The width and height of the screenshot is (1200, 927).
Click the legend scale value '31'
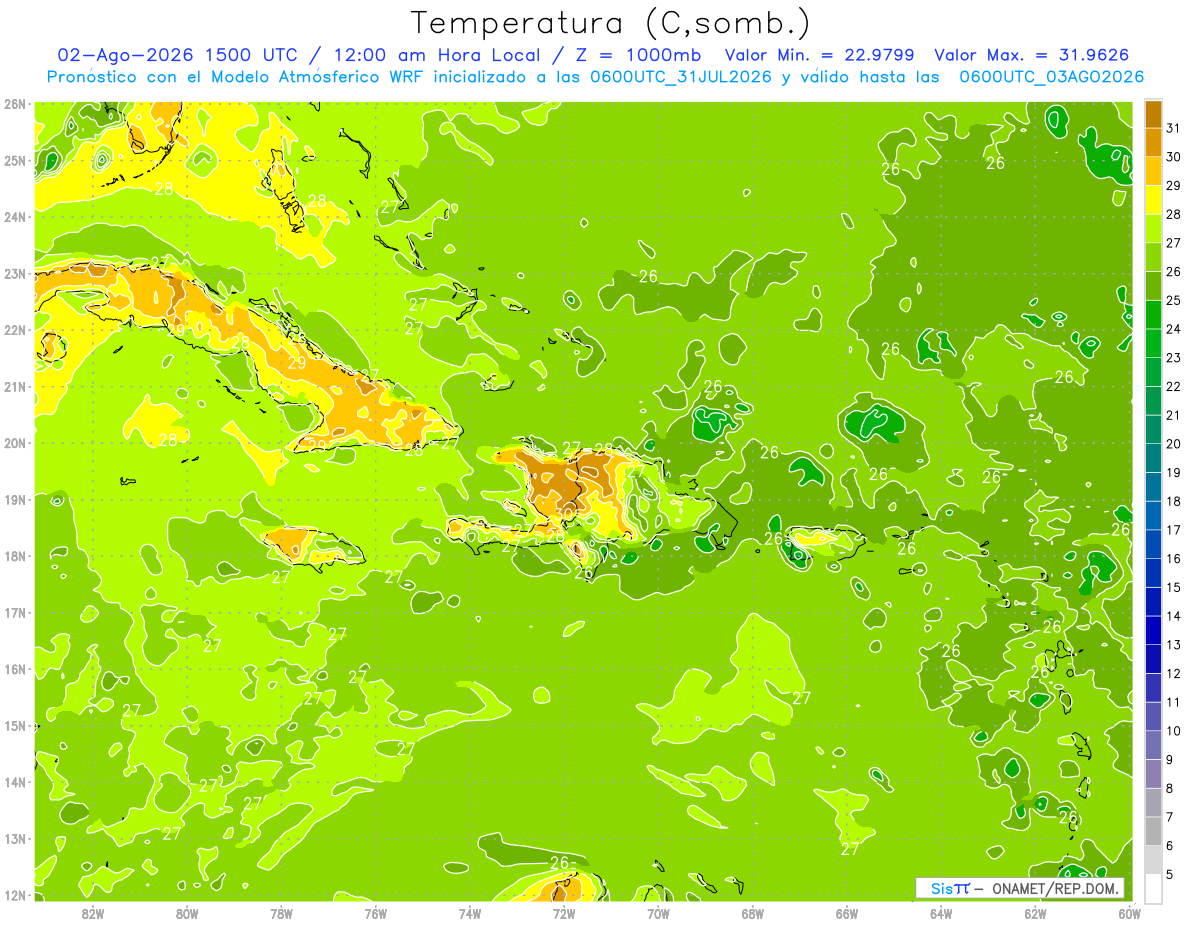(x=1173, y=128)
